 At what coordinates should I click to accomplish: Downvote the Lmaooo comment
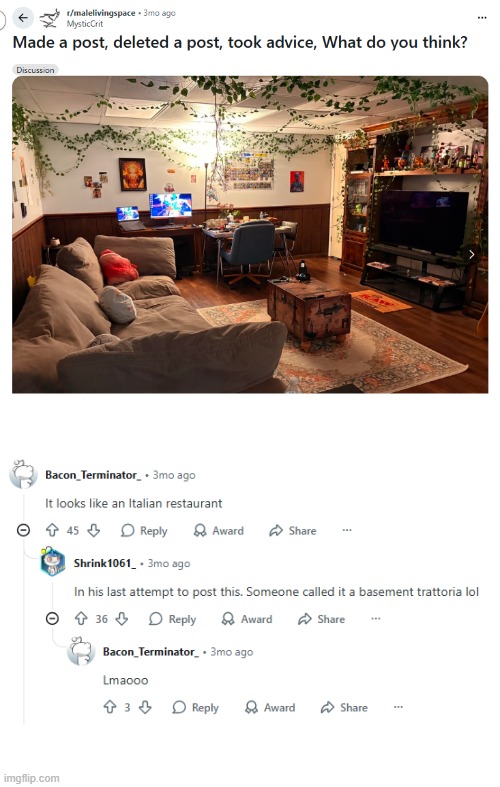click(x=145, y=707)
